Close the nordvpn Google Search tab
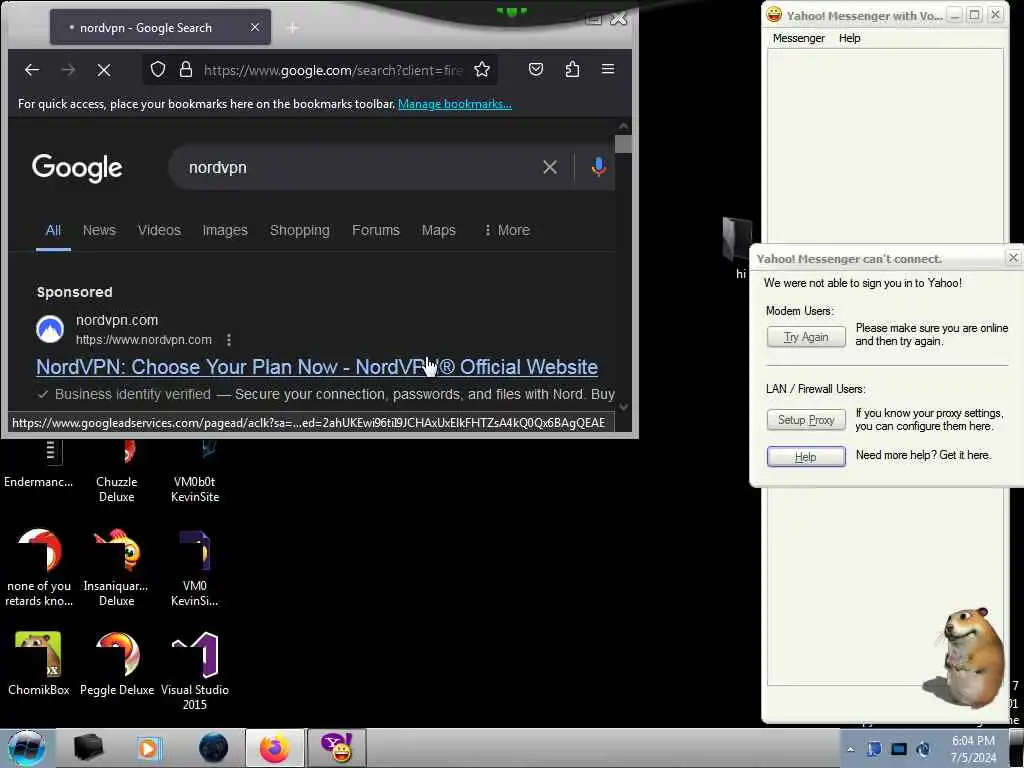This screenshot has height=768, width=1024. click(x=255, y=27)
